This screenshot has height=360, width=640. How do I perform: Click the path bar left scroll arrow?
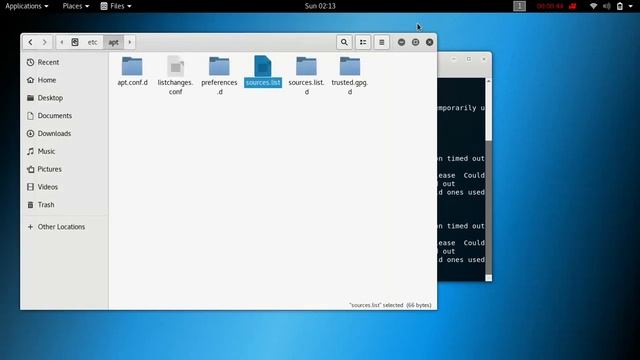pyautogui.click(x=62, y=42)
